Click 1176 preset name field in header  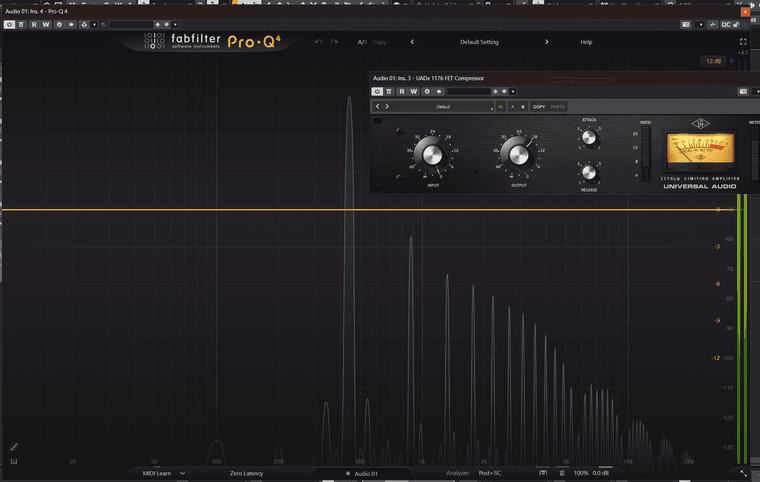[469, 91]
